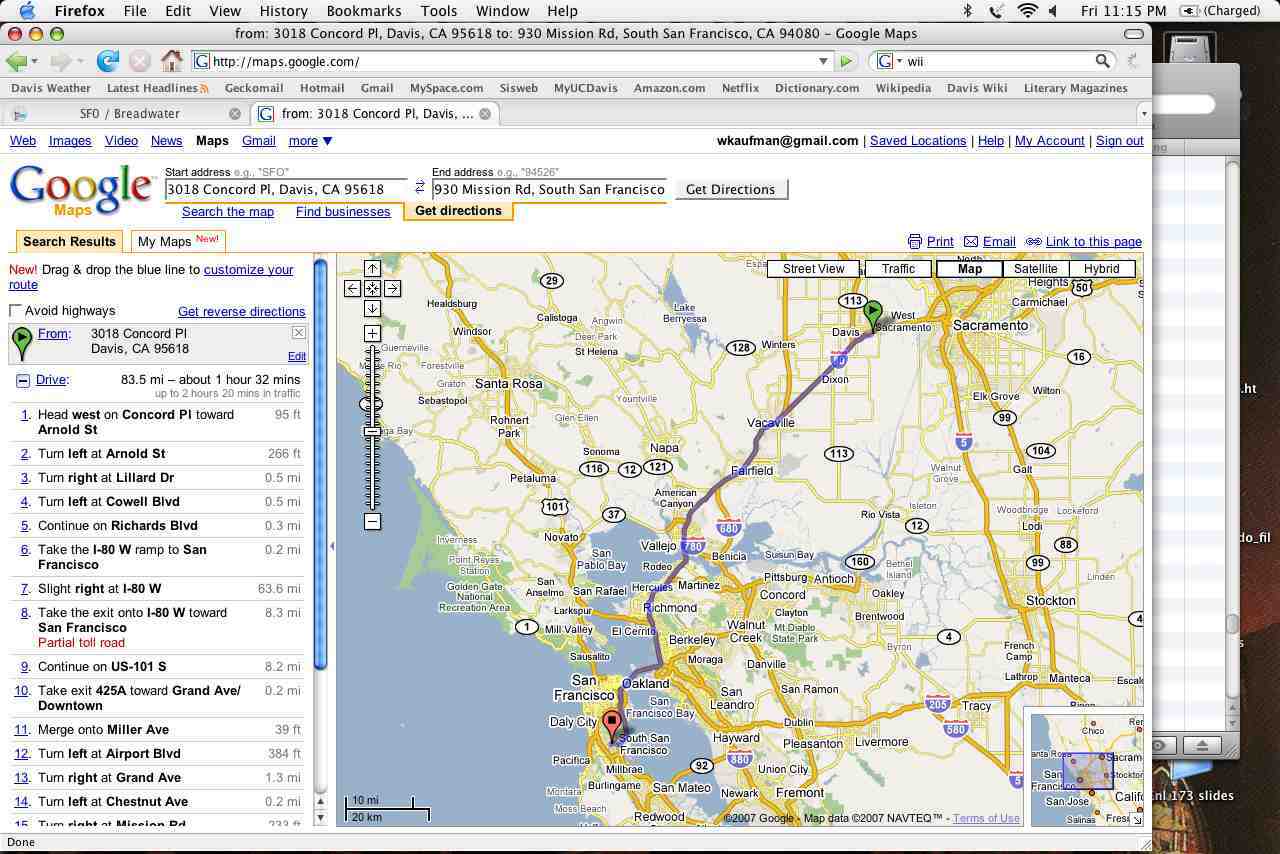Click the Firefox reload page button
The height and width of the screenshot is (854, 1280).
[107, 61]
